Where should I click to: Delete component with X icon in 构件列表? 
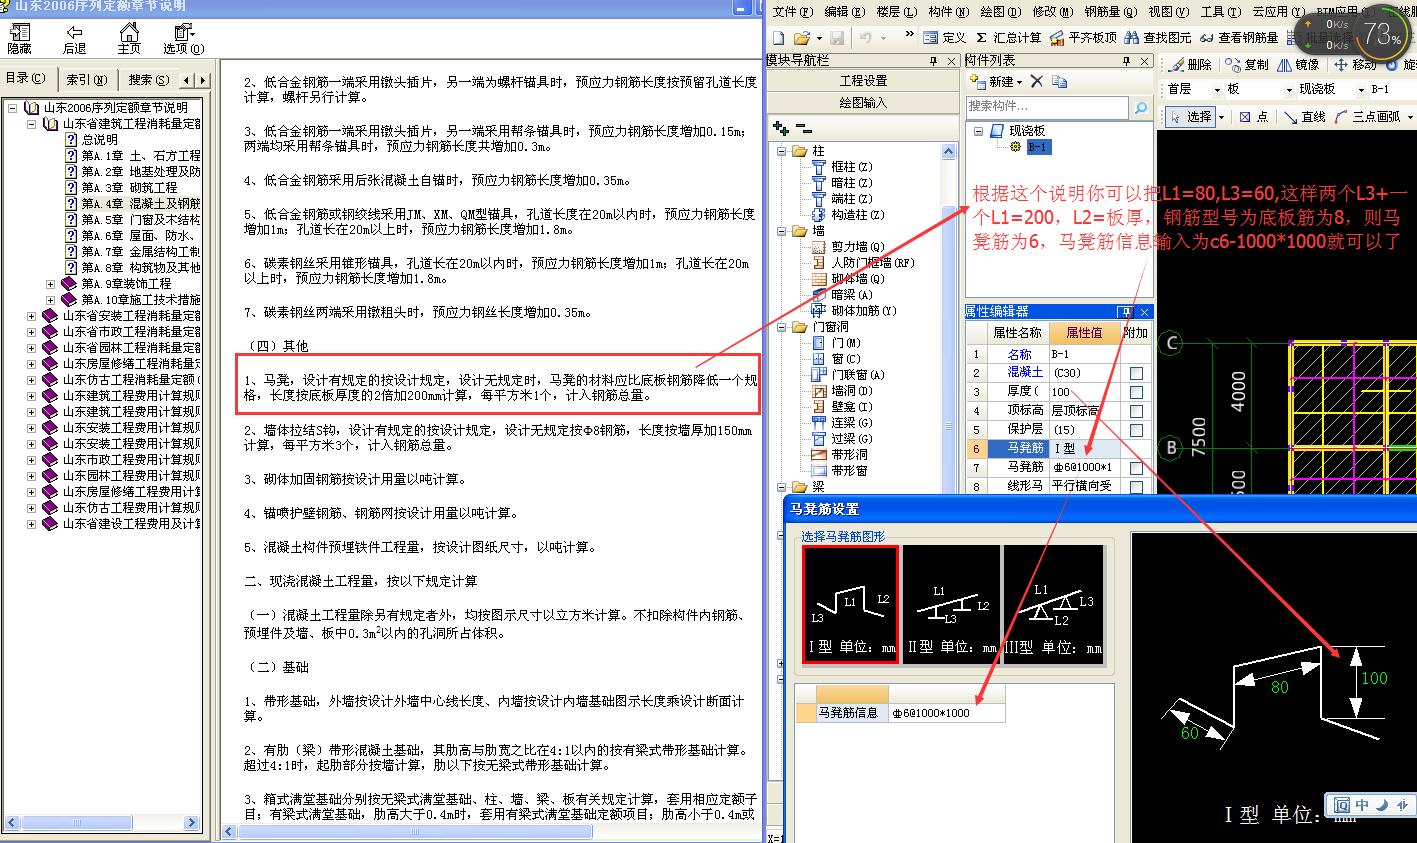tap(1037, 81)
